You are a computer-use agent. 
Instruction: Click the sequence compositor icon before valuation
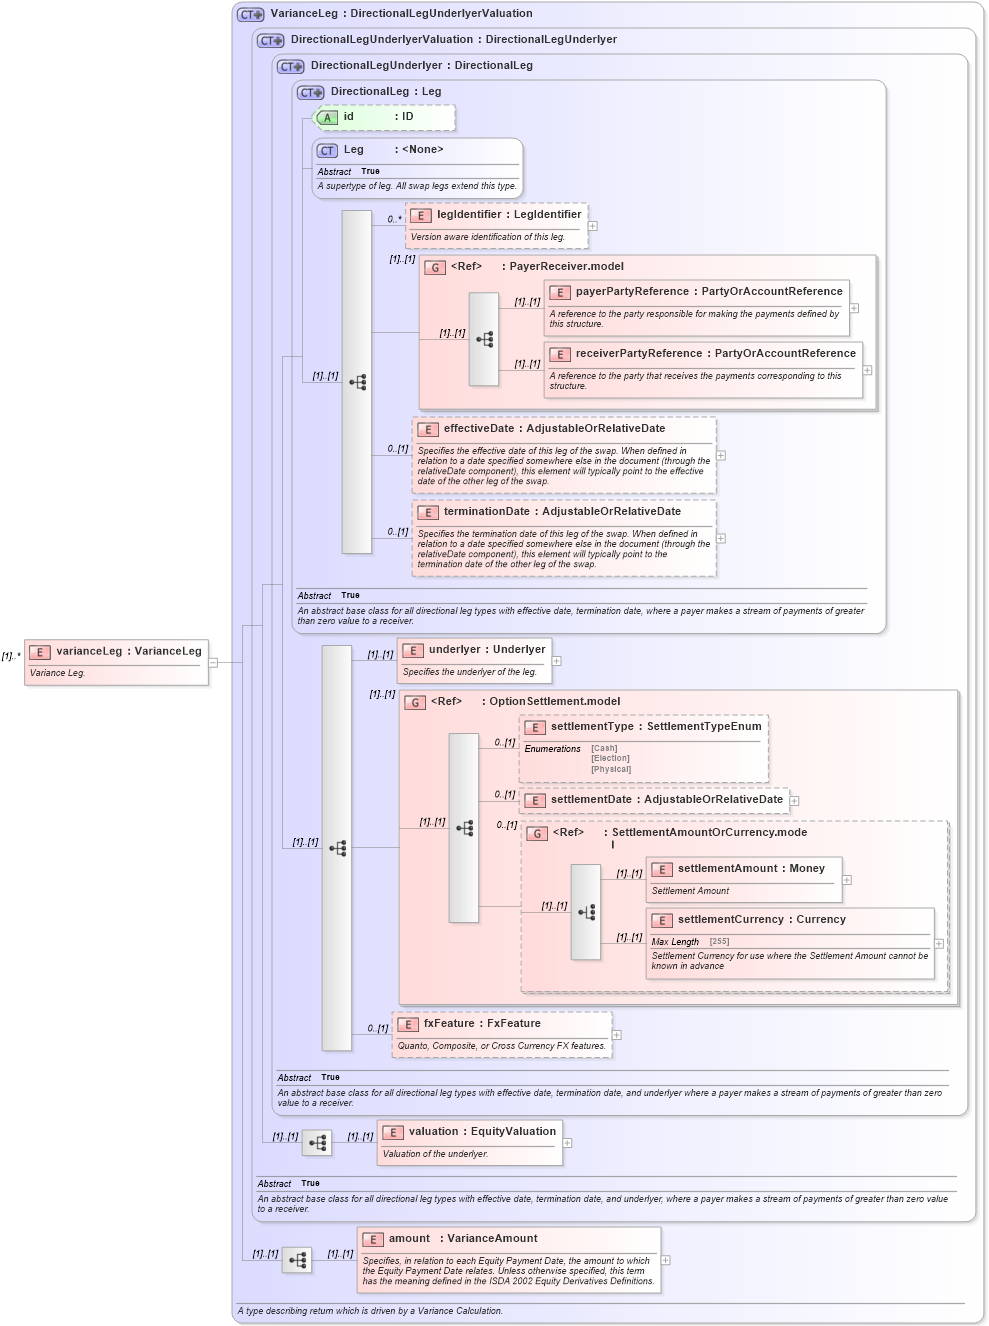[317, 1143]
